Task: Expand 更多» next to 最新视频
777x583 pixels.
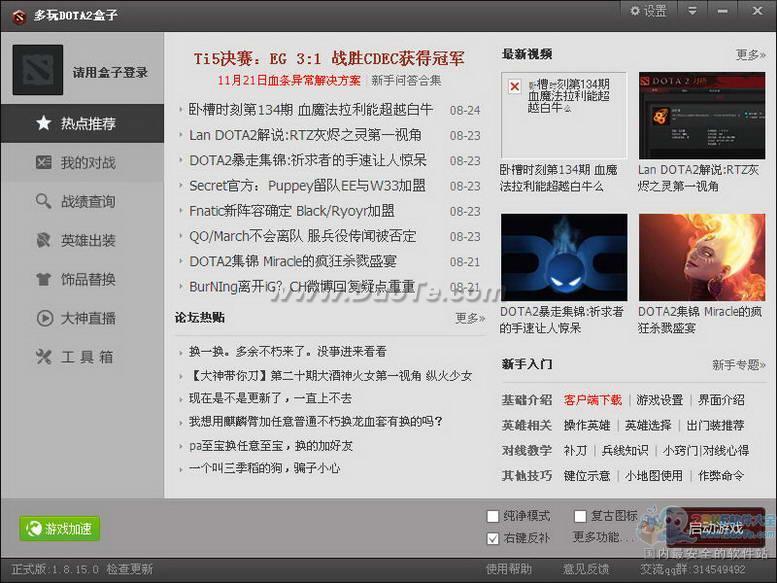Action: 750,54
